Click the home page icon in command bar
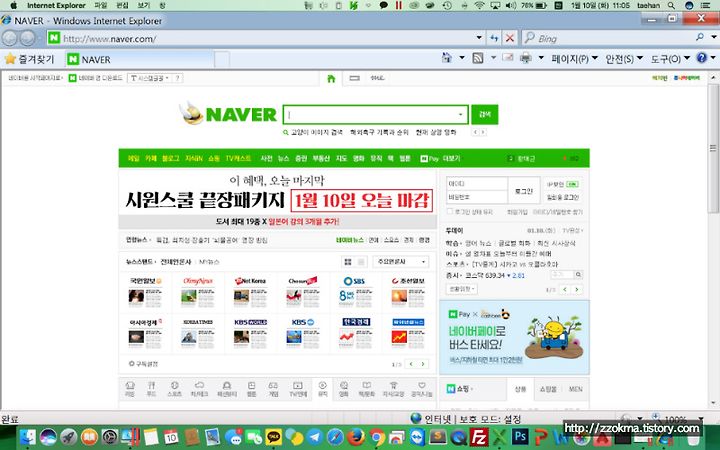Viewport: 720px width, 450px height. tap(446, 58)
